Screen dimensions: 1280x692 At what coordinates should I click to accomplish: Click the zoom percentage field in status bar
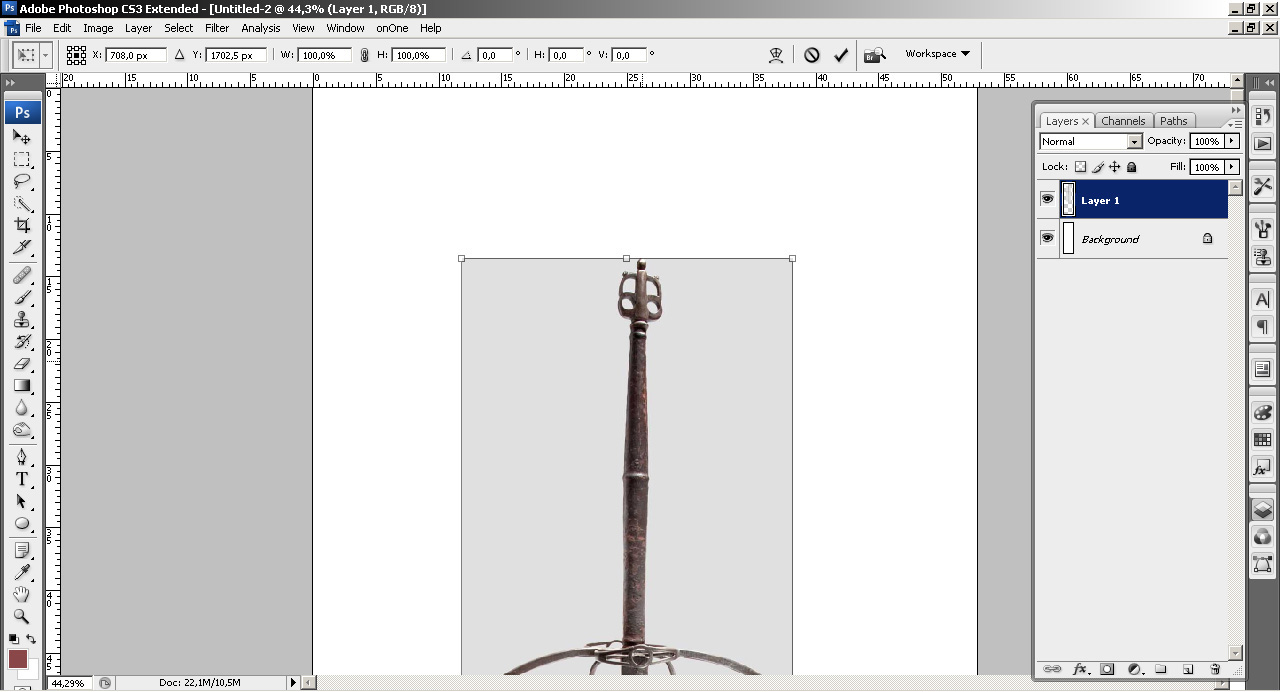click(x=68, y=683)
